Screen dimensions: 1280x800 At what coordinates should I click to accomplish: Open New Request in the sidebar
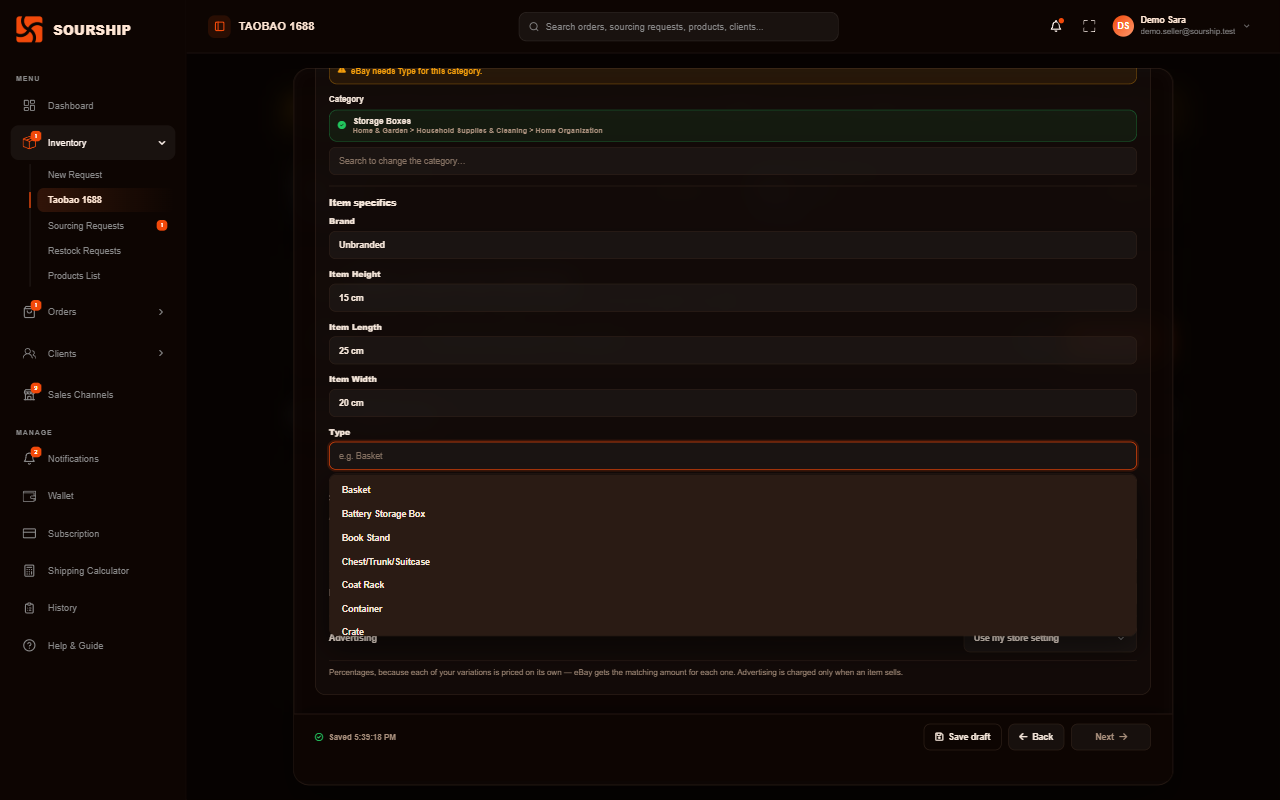(x=75, y=175)
